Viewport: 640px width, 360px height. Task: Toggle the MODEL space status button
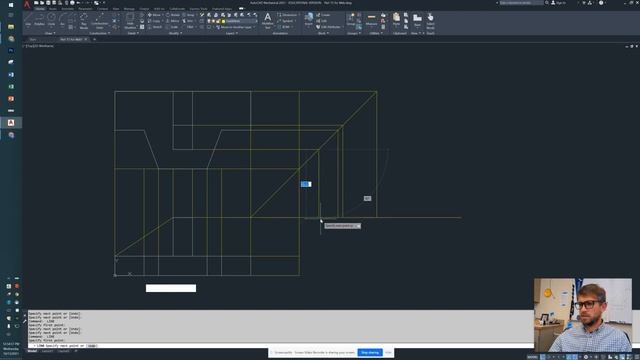[532, 357]
